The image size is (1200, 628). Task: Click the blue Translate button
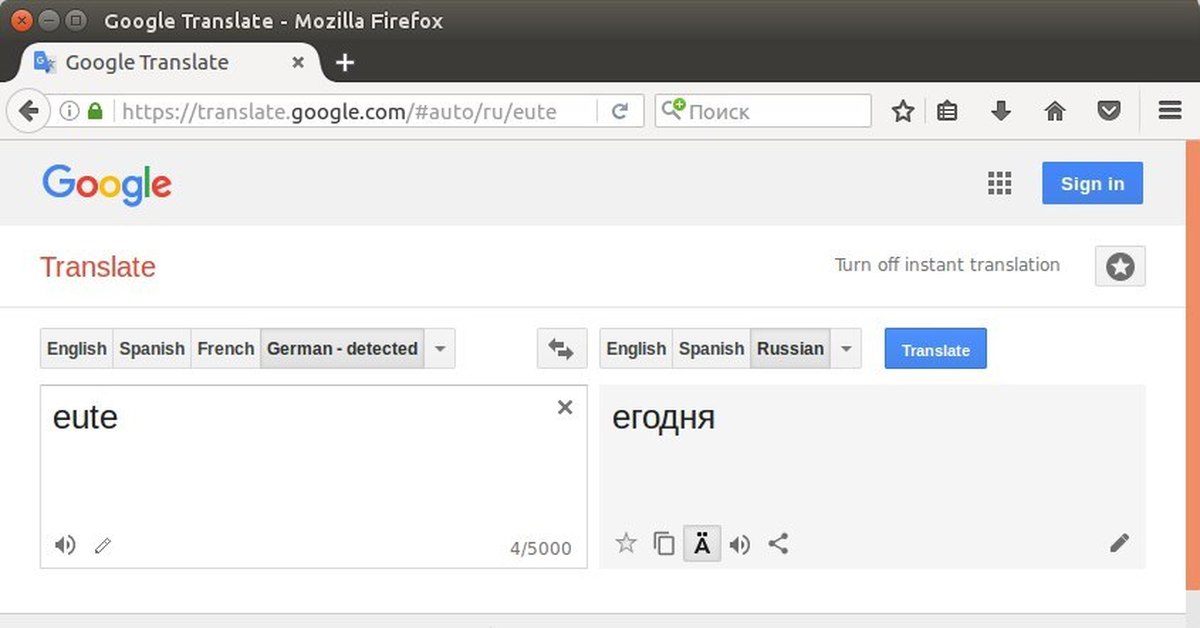[936, 349]
